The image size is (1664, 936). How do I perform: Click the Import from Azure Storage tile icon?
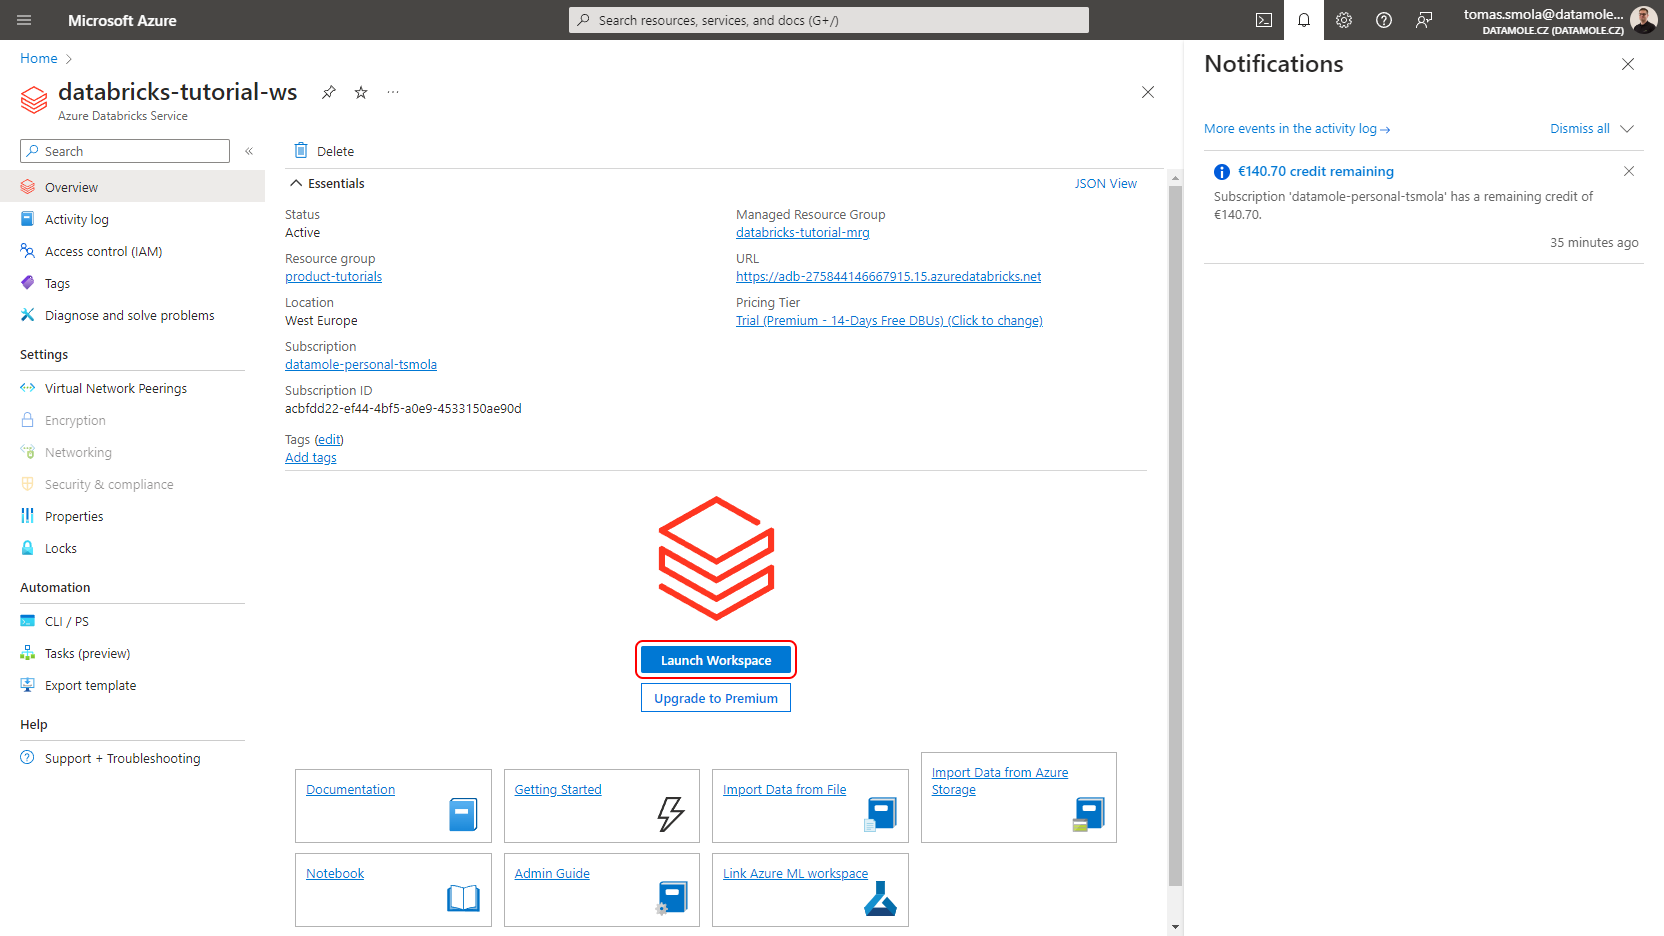click(x=1088, y=814)
